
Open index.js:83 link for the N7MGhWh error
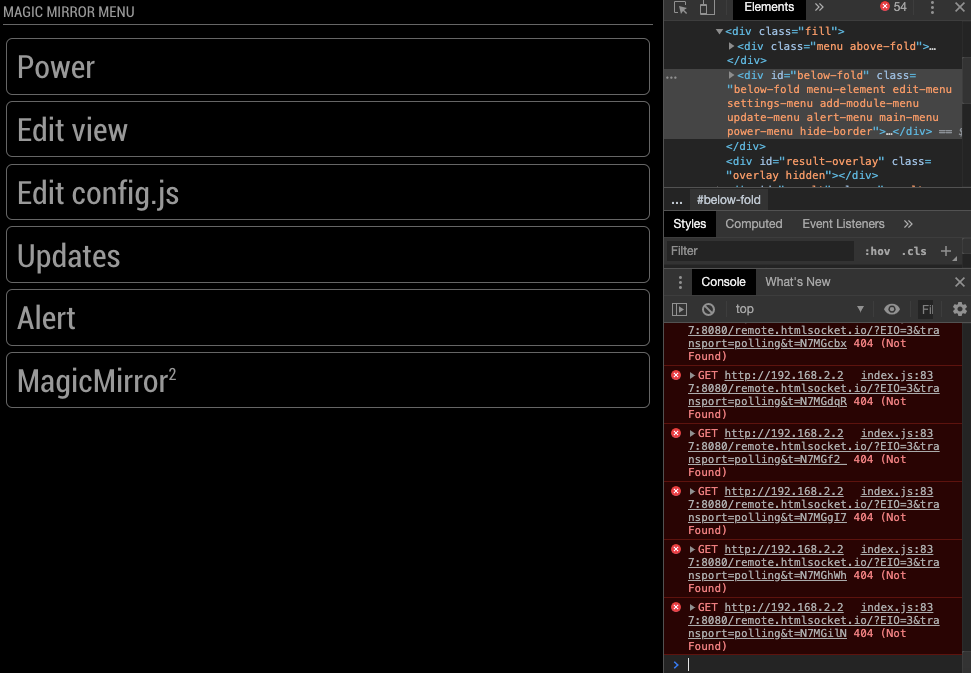[897, 549]
